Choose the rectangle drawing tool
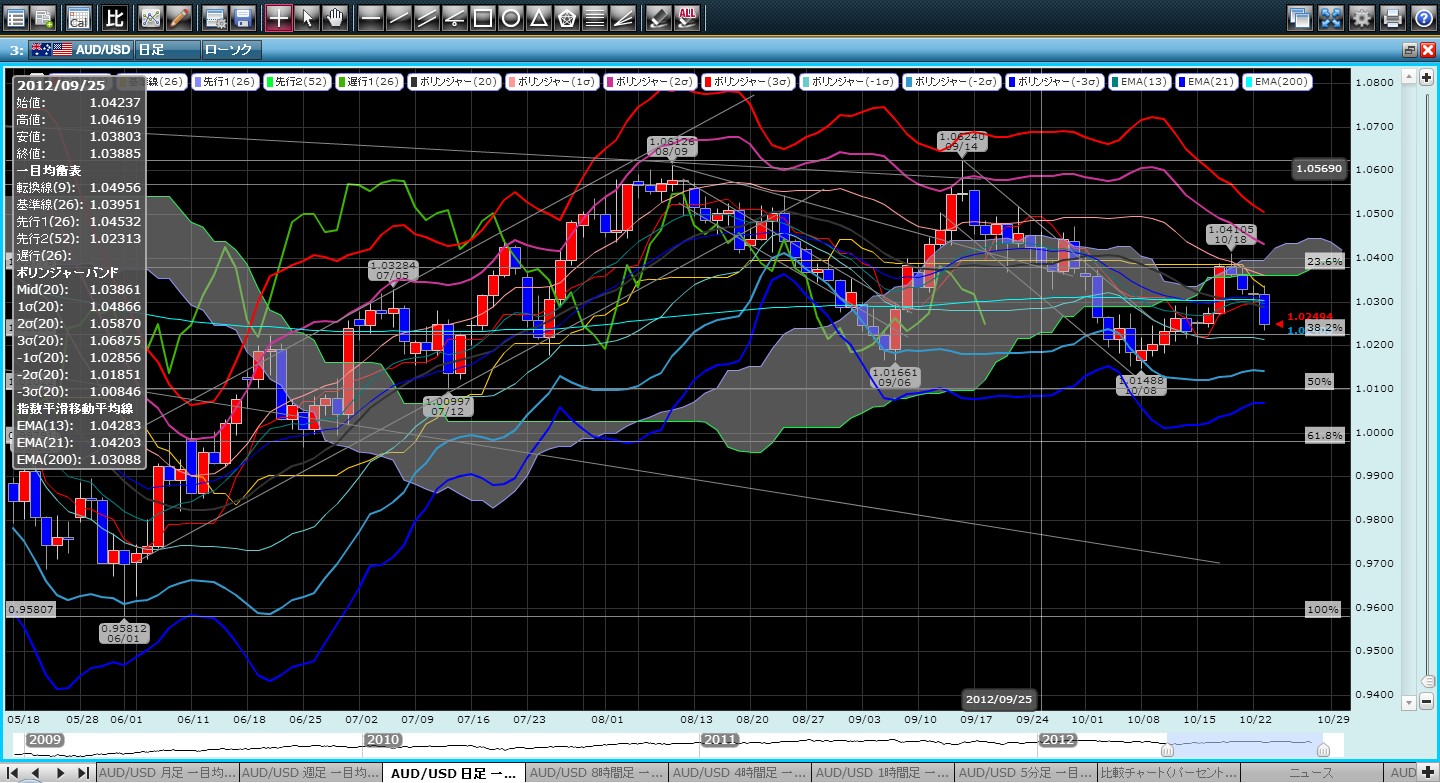 point(482,17)
